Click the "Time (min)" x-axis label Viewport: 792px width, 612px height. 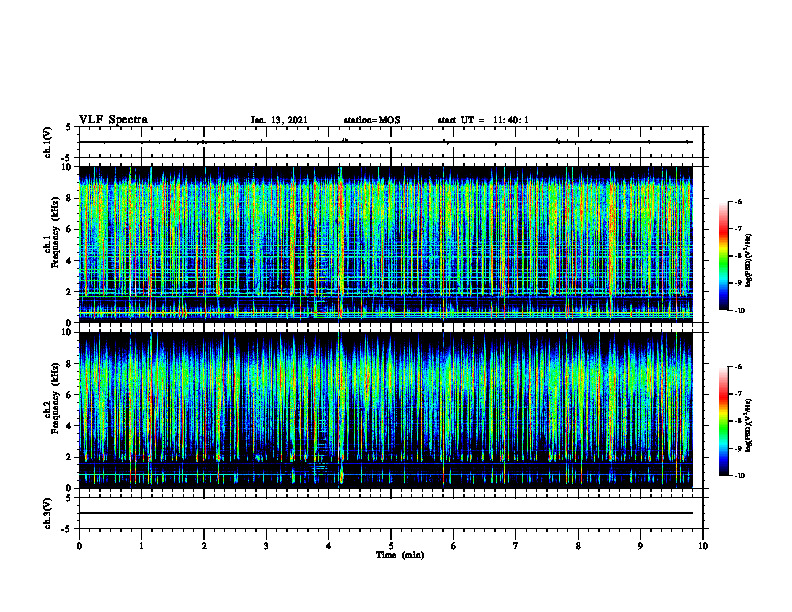(x=400, y=555)
